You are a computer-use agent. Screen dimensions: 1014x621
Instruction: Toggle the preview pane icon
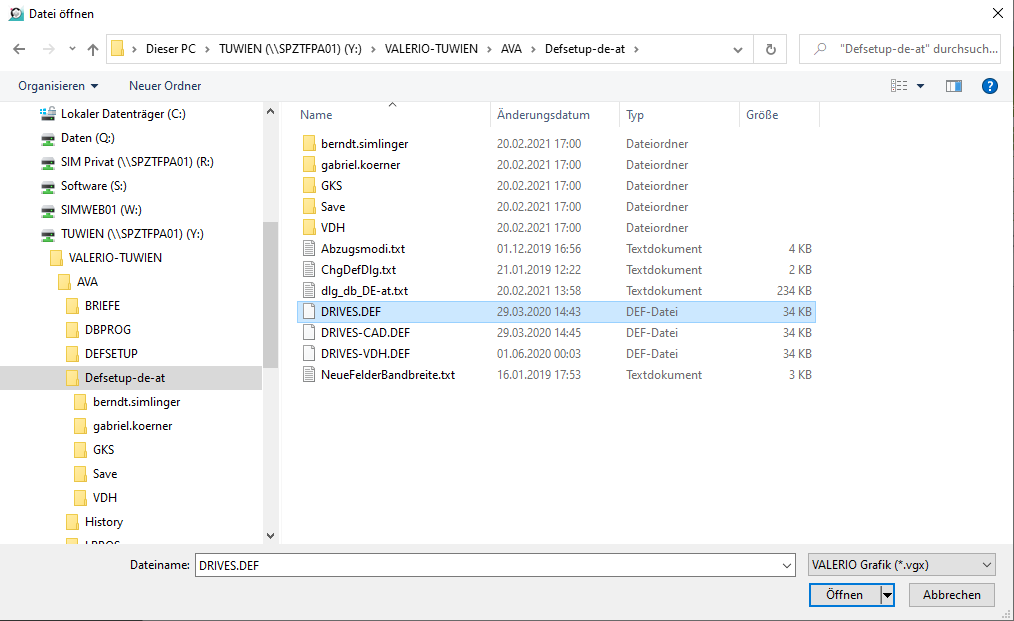[x=953, y=86]
